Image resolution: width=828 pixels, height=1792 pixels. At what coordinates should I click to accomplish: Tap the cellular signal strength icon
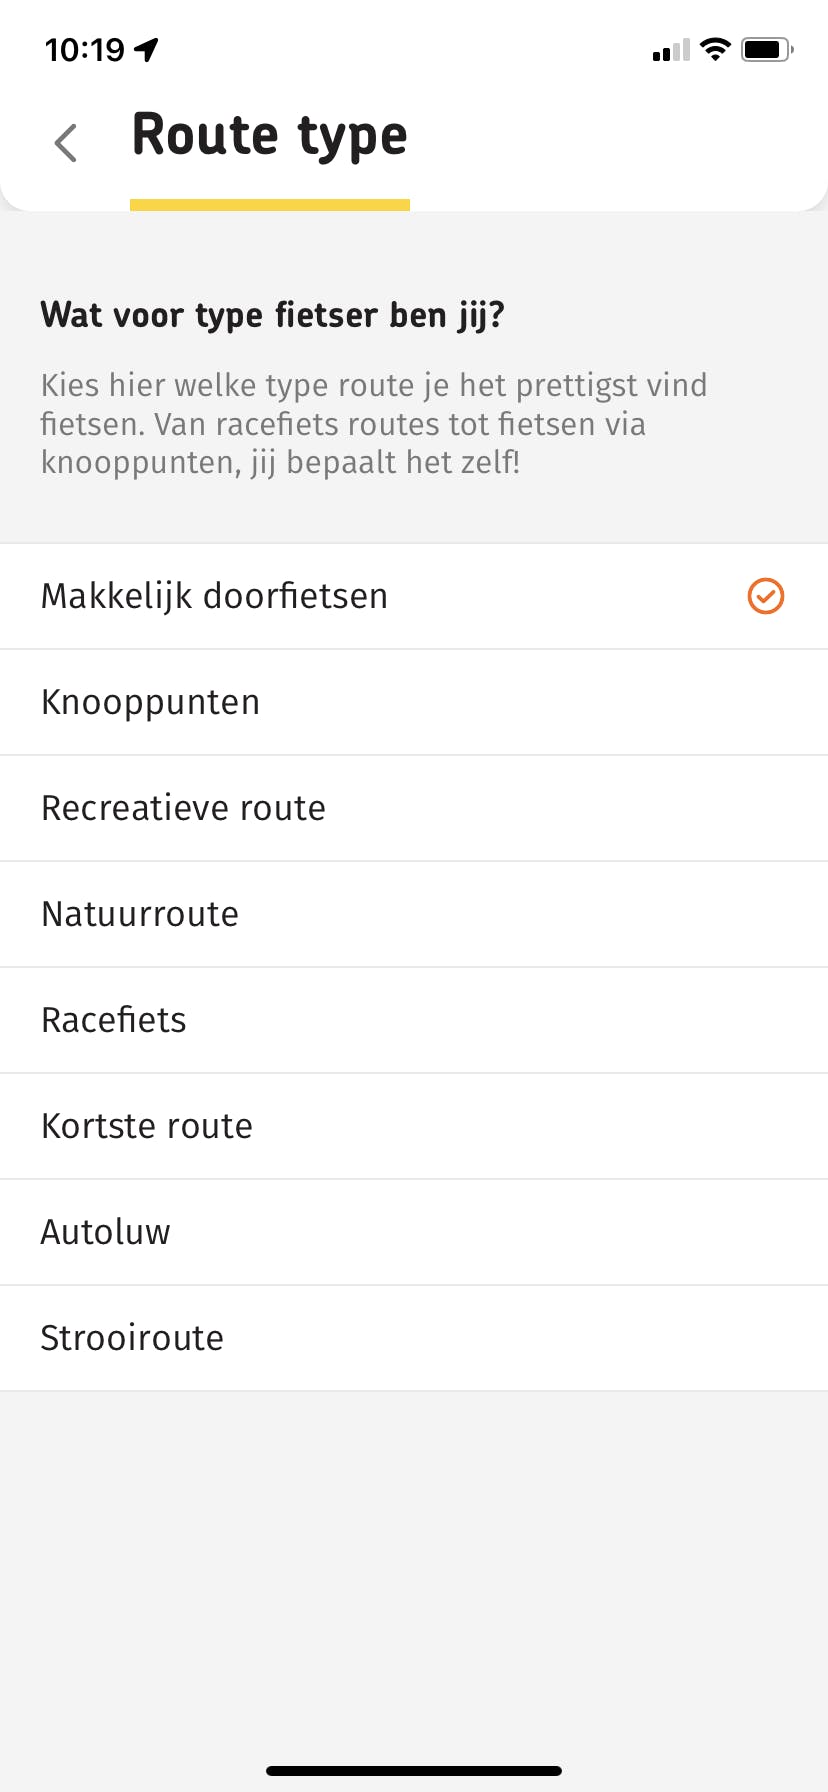click(671, 50)
